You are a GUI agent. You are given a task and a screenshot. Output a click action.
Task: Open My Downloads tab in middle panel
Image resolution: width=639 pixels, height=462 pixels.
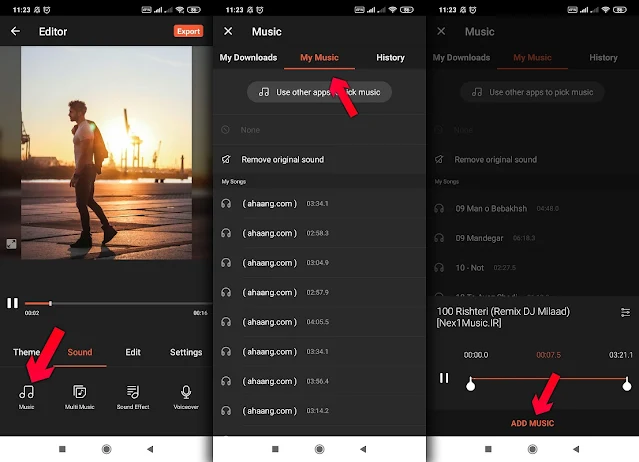coord(248,57)
